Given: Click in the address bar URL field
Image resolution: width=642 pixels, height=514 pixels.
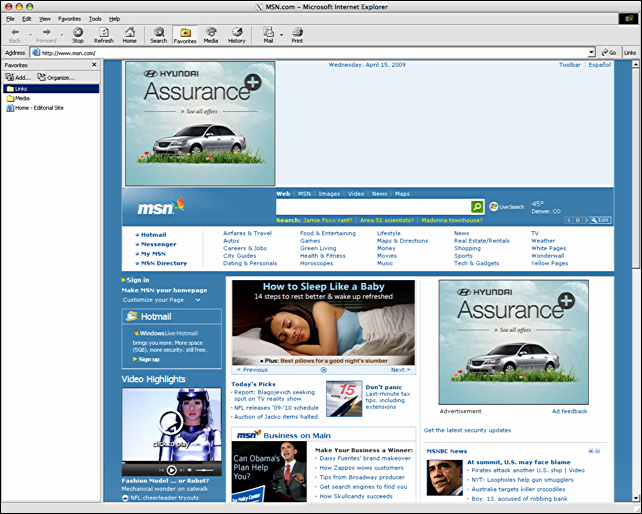Looking at the screenshot, I should pos(310,53).
